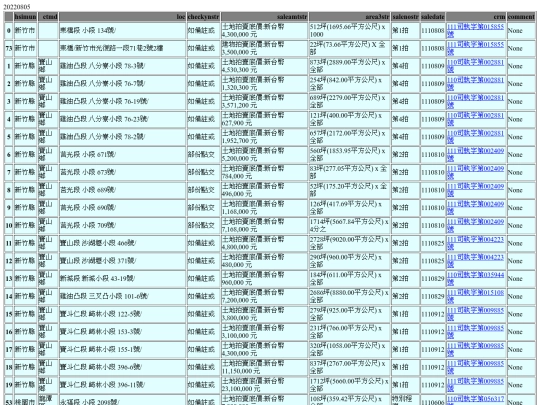Select the area cell containing '1695.66'
This screenshot has height=405, width=540.
(349, 30)
